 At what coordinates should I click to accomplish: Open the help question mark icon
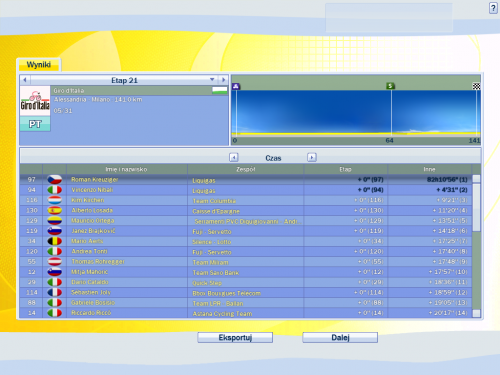pyautogui.click(x=493, y=8)
